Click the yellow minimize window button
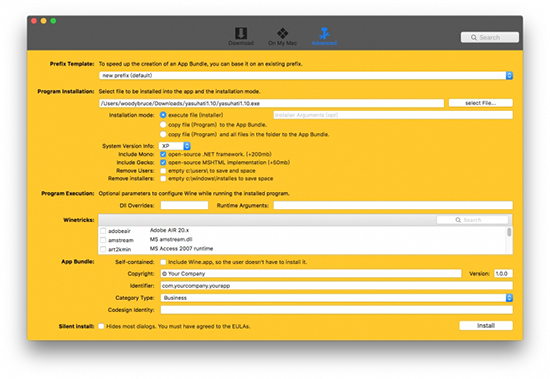The height and width of the screenshot is (379, 550). [43, 21]
